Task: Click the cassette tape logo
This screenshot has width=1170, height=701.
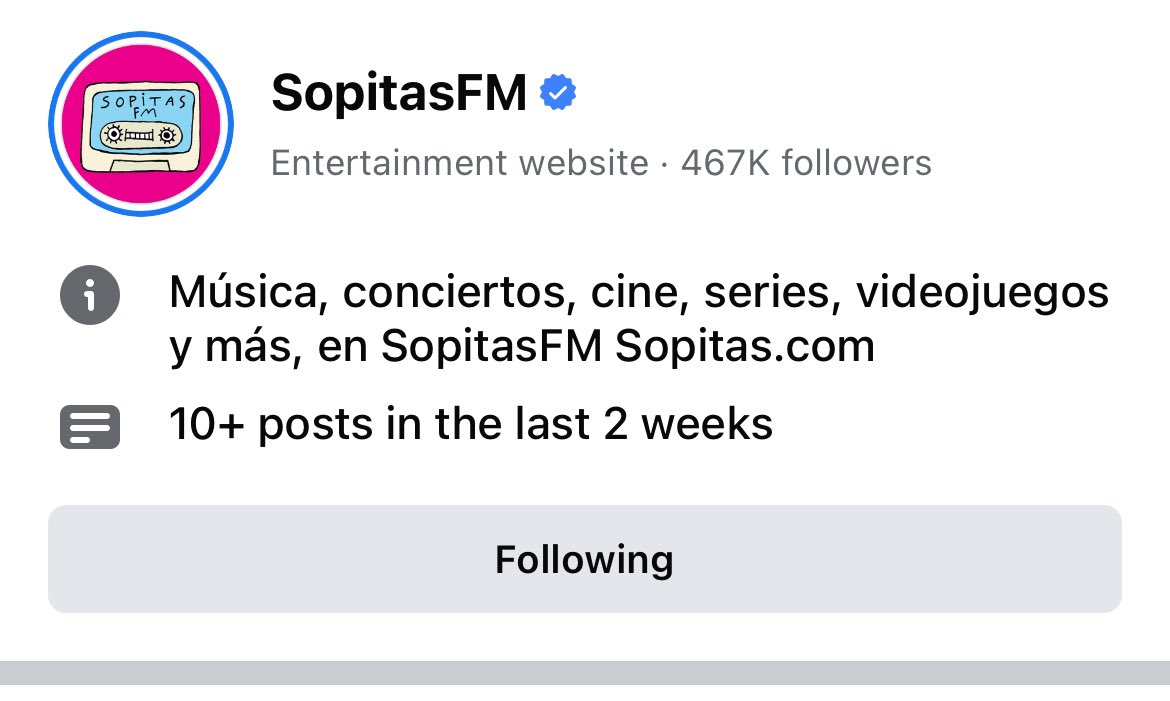Action: (x=141, y=127)
